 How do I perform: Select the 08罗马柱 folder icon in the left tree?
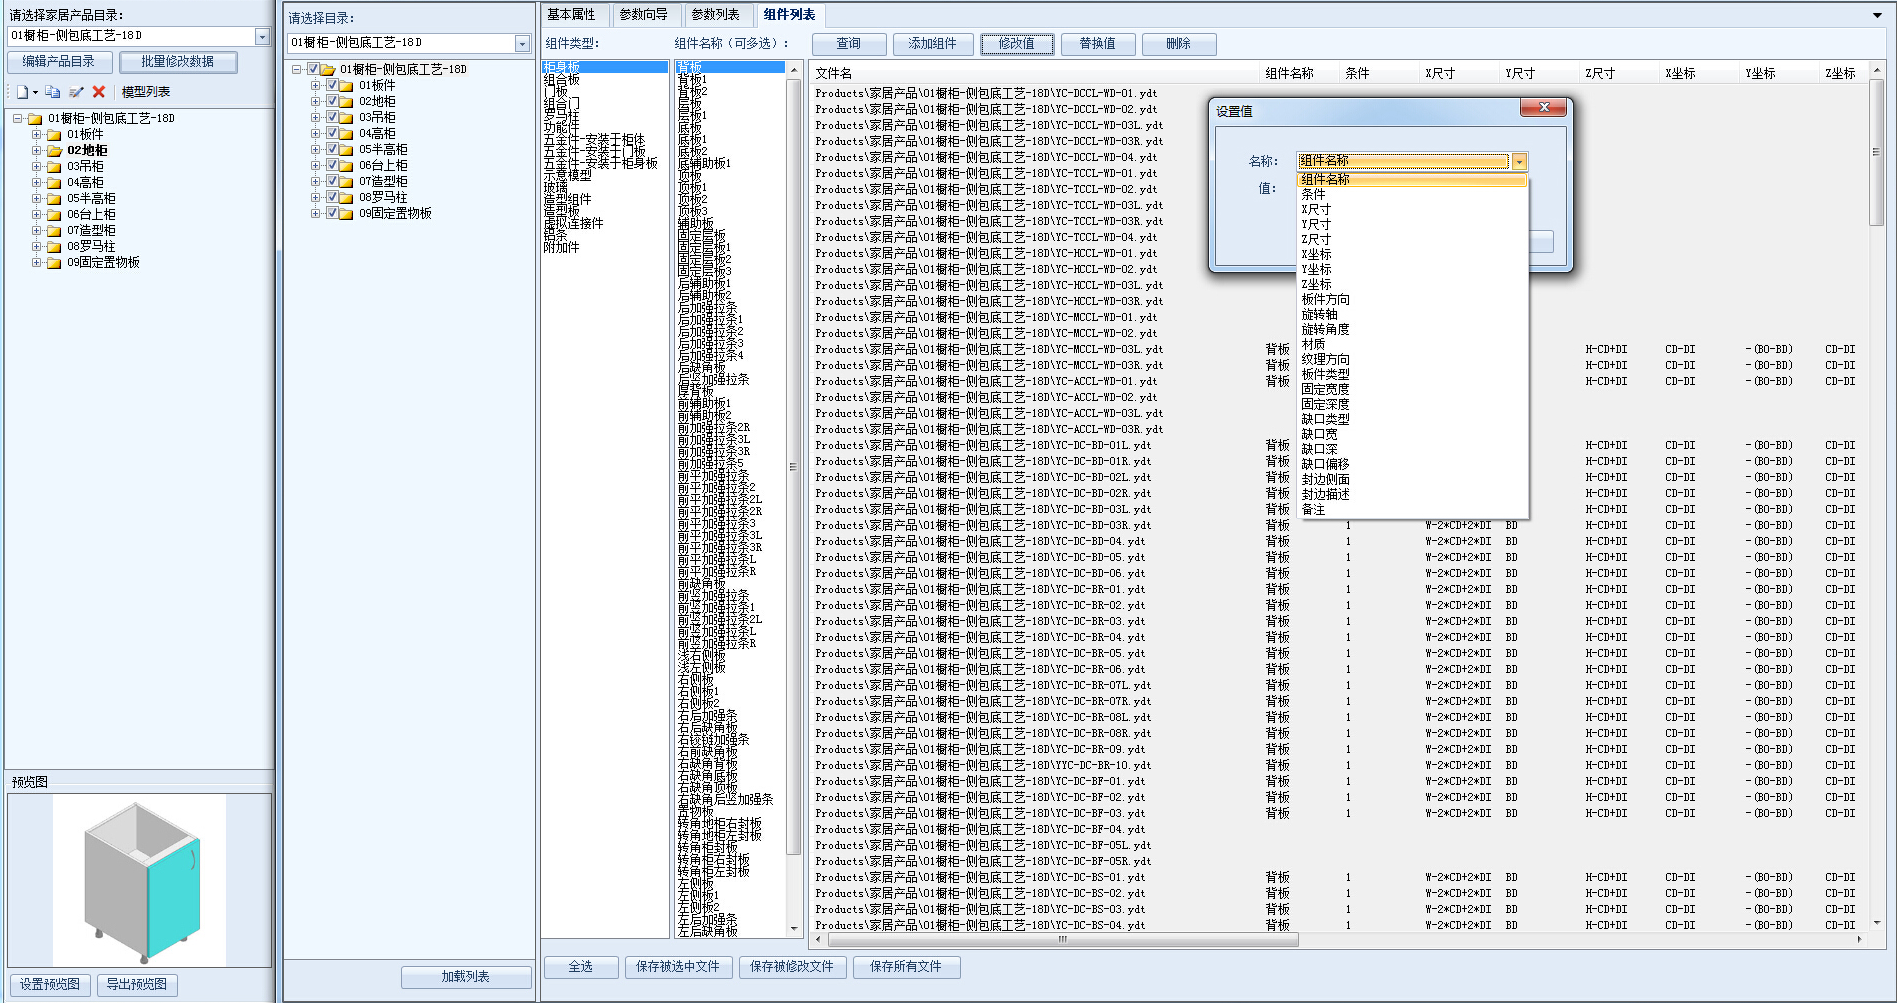tap(54, 247)
